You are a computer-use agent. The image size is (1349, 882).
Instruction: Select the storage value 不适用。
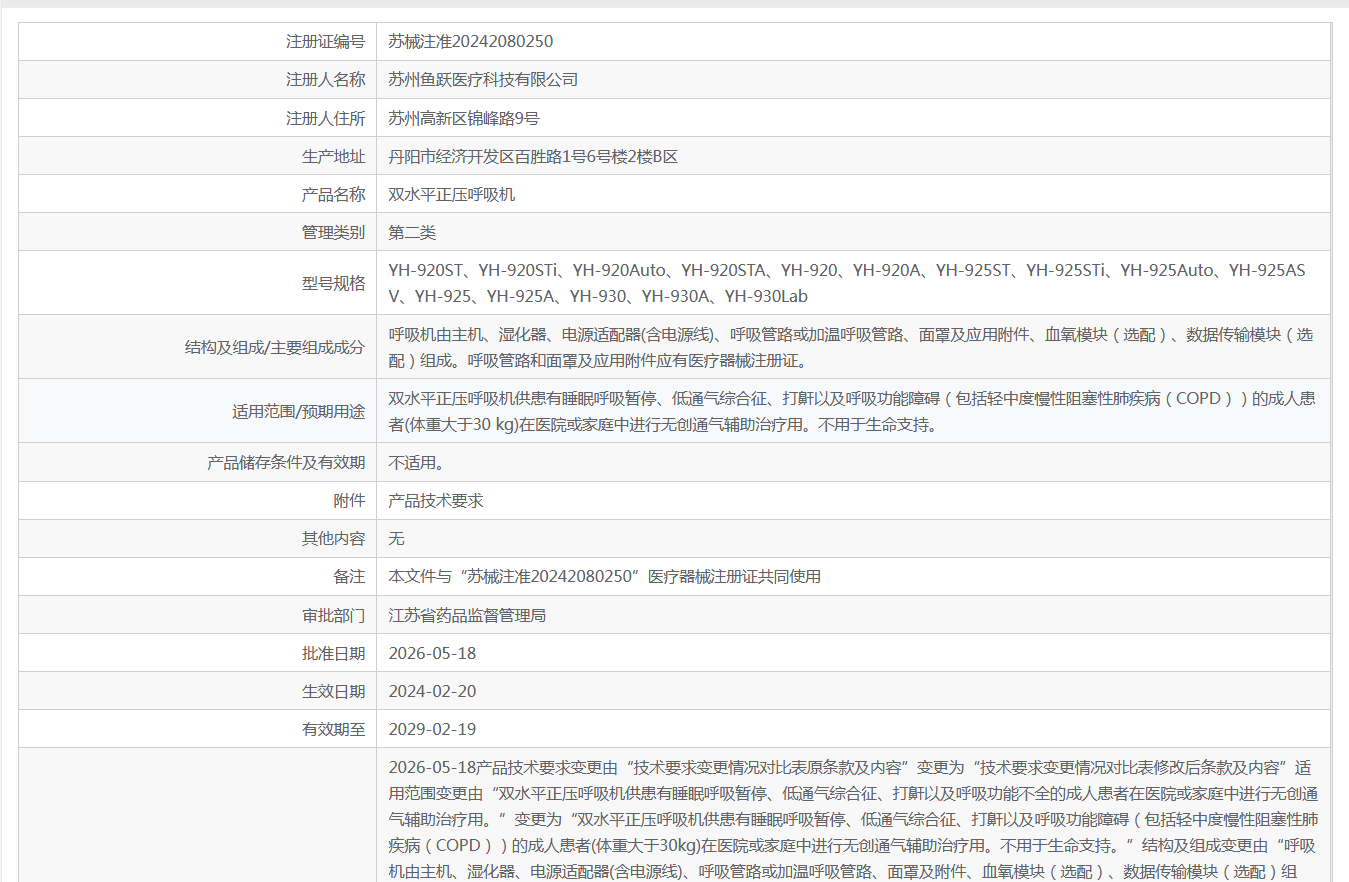416,462
